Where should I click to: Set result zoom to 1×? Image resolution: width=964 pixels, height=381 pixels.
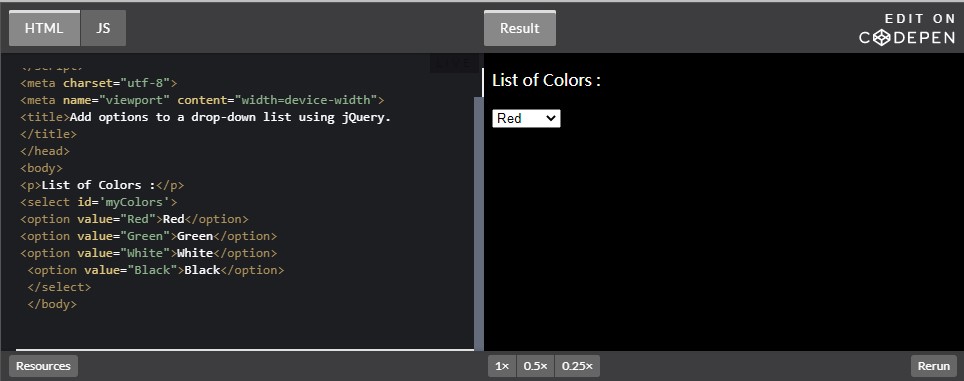click(502, 366)
